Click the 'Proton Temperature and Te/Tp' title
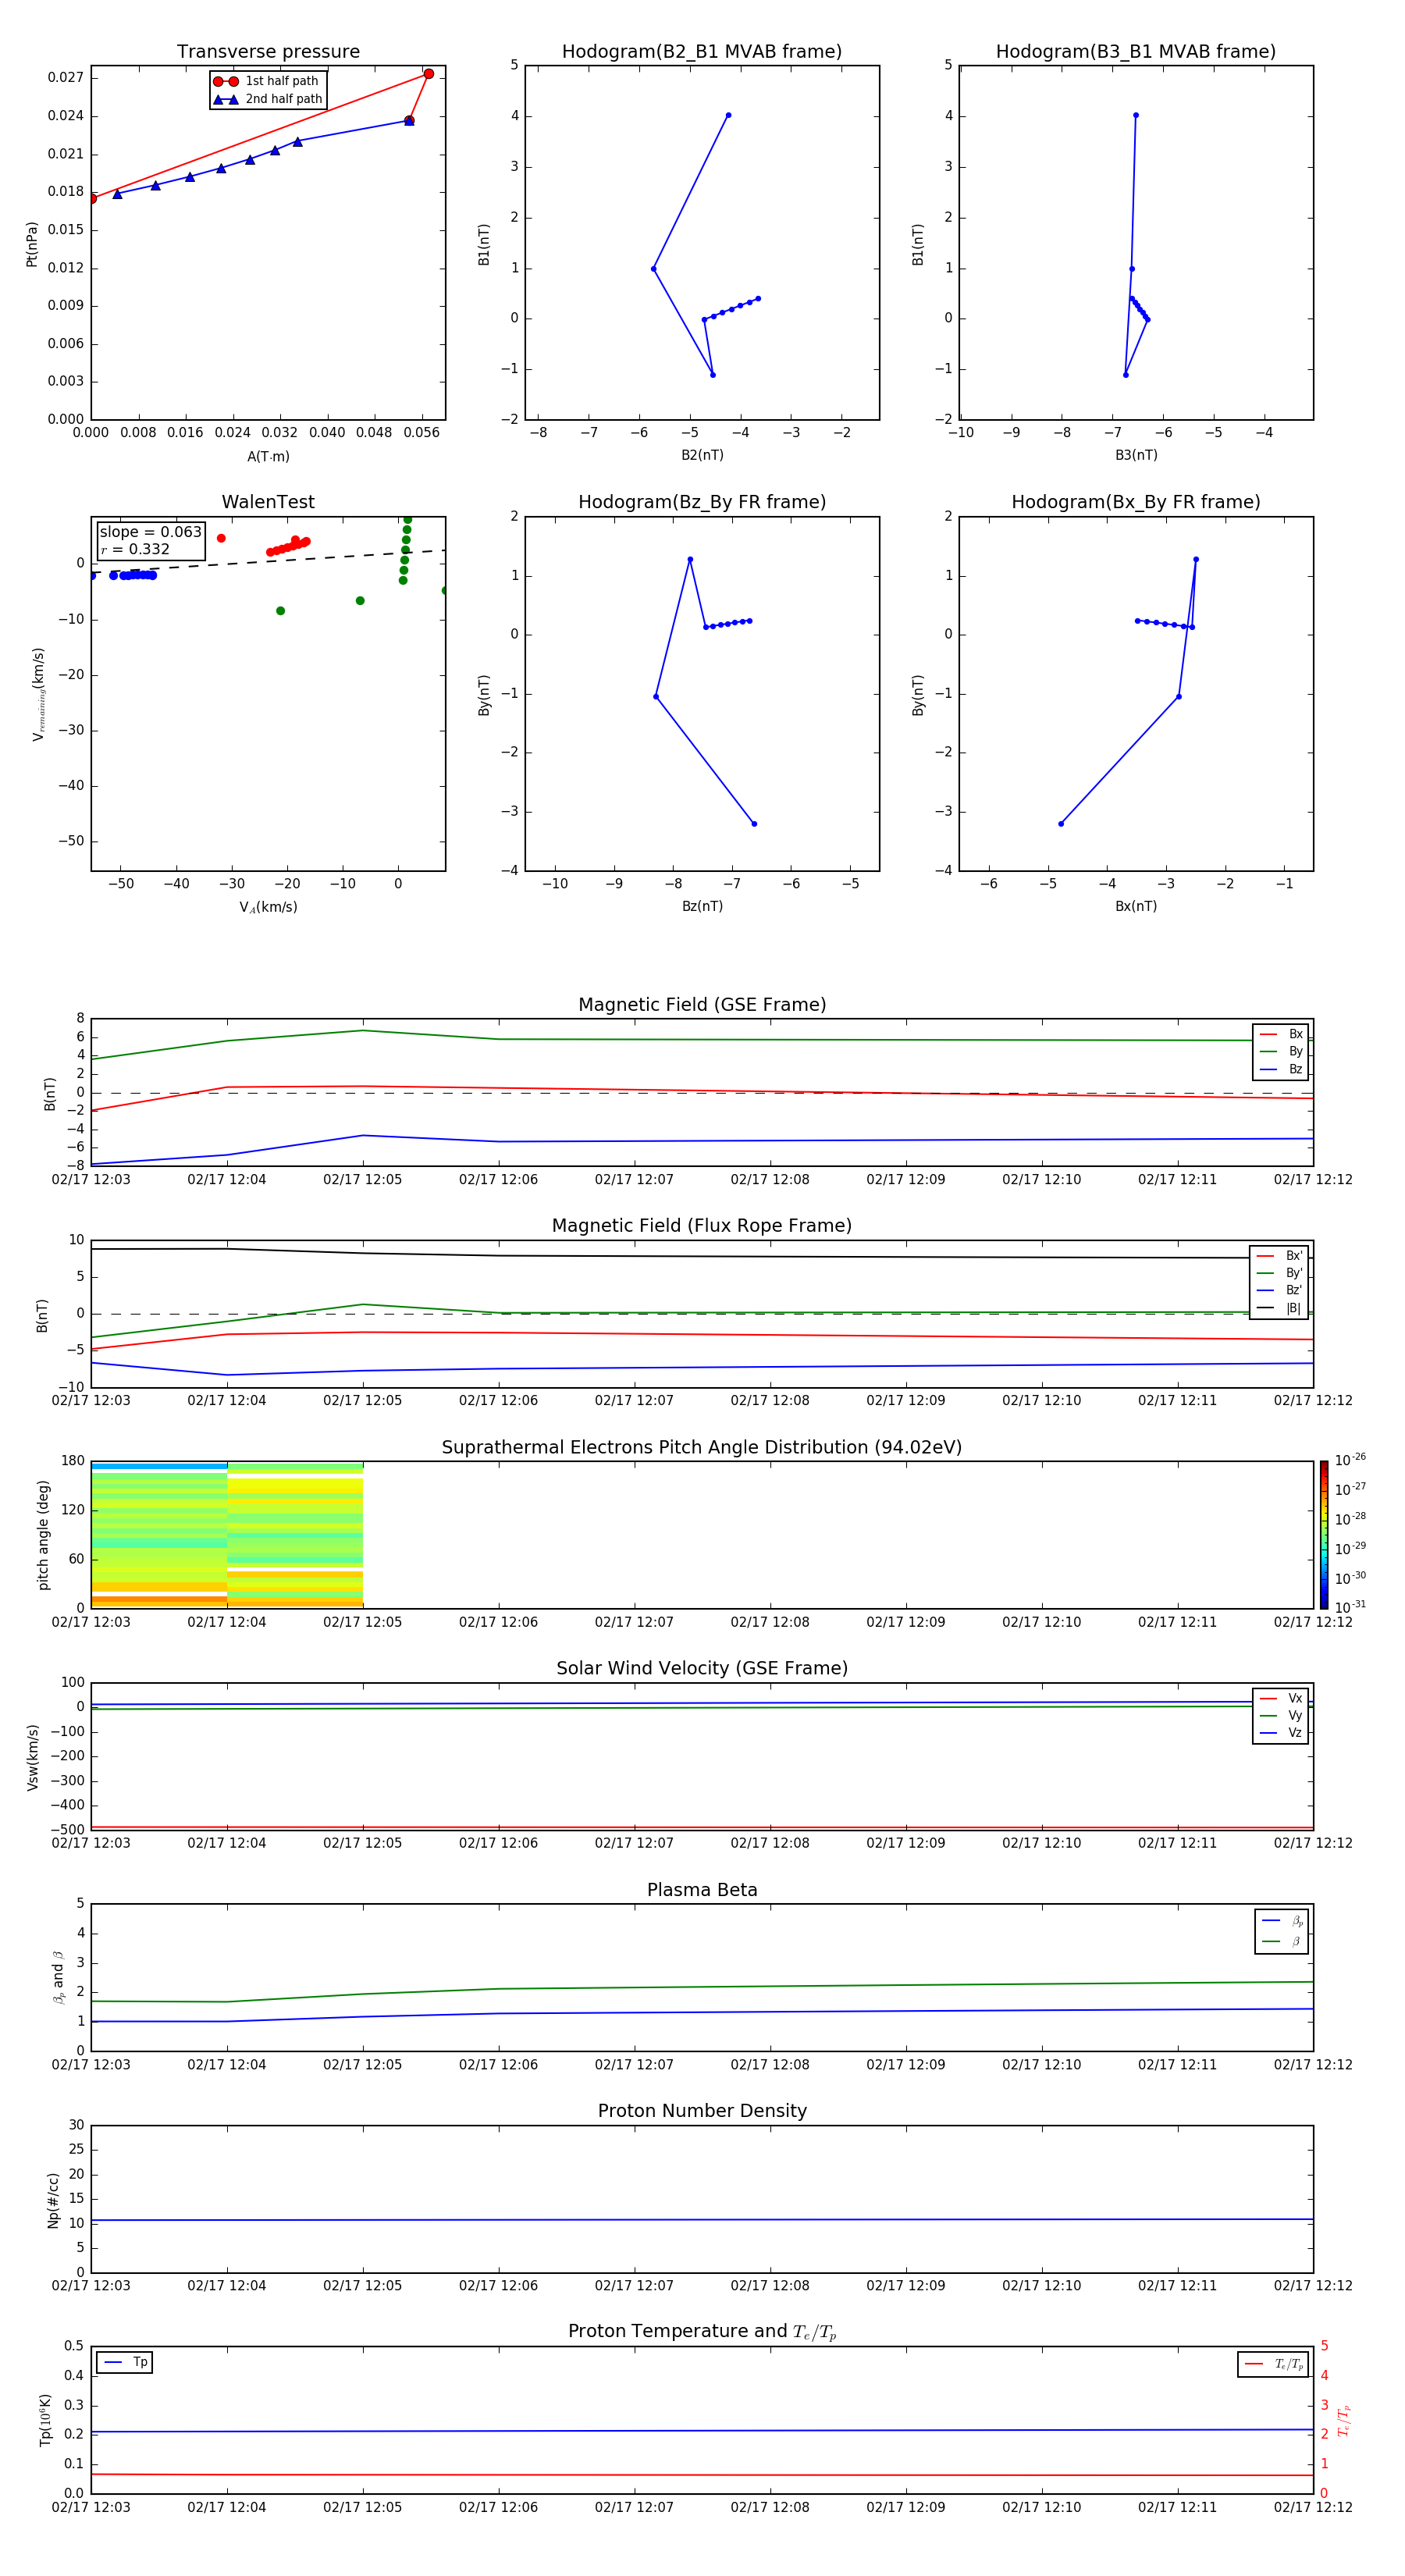 click(702, 2332)
